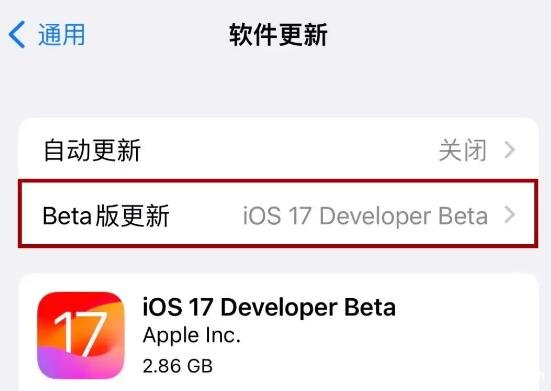Screen dimensions: 551x391
Task: Tap the number 17 in the icon
Action: pos(80,334)
